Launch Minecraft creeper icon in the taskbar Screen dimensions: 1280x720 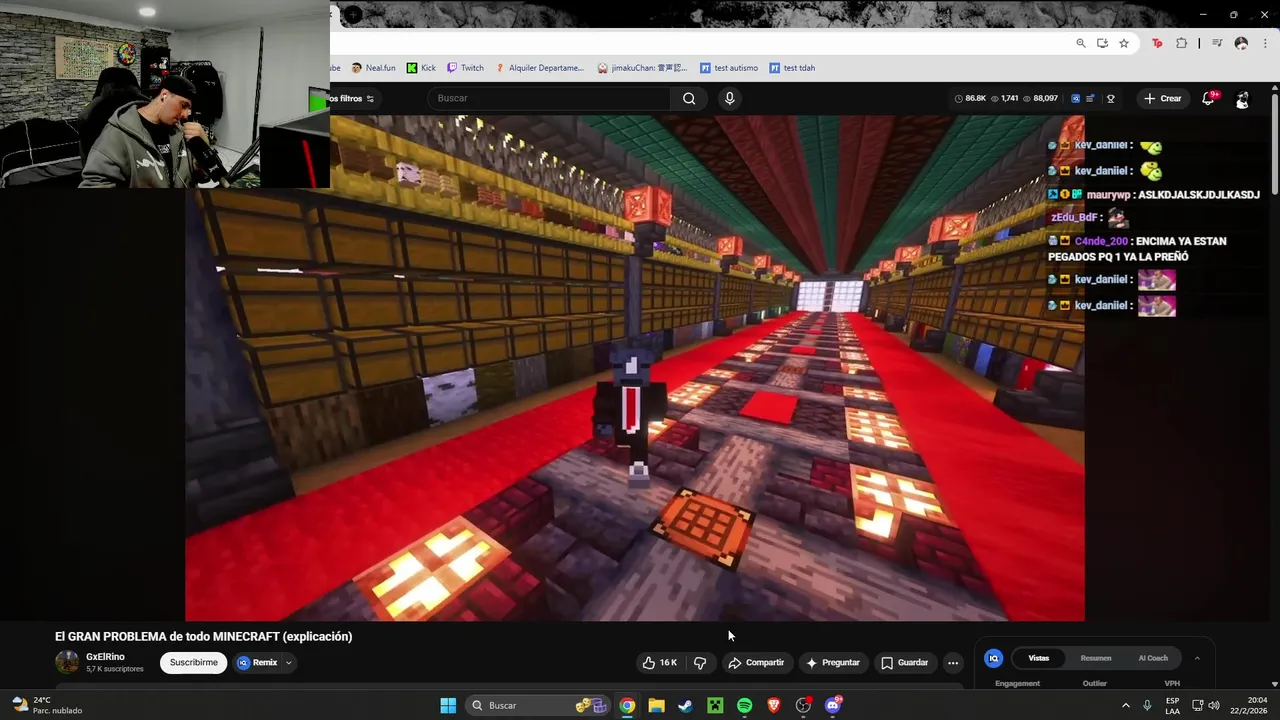(715, 705)
